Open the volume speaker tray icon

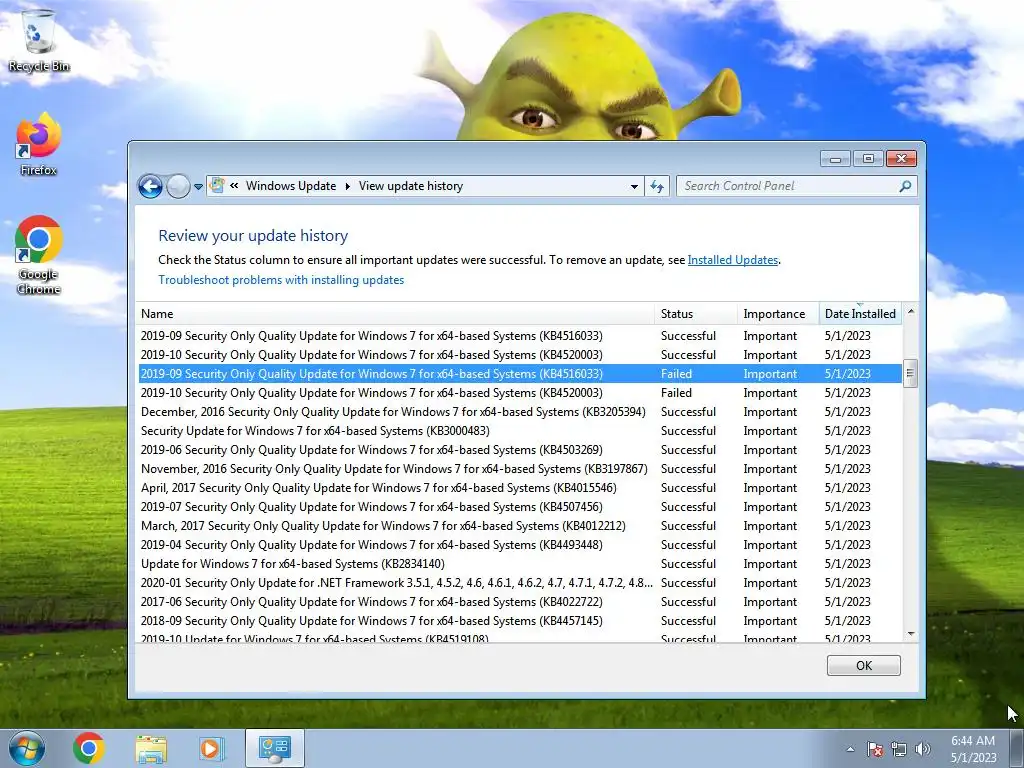pyautogui.click(x=922, y=749)
